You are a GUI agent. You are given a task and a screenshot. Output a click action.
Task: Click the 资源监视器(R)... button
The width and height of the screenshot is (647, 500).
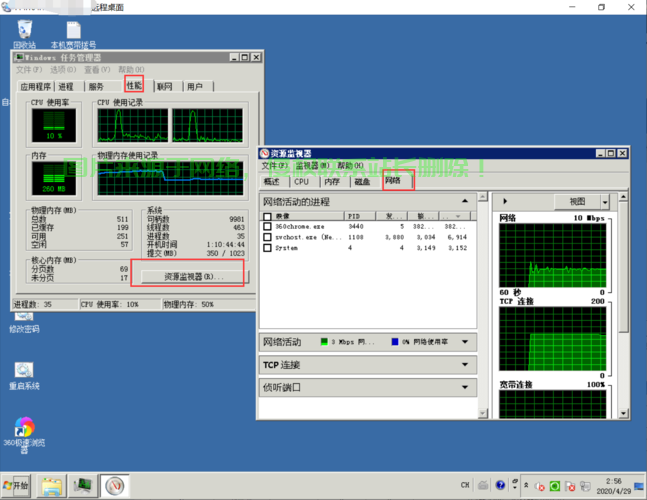194,276
